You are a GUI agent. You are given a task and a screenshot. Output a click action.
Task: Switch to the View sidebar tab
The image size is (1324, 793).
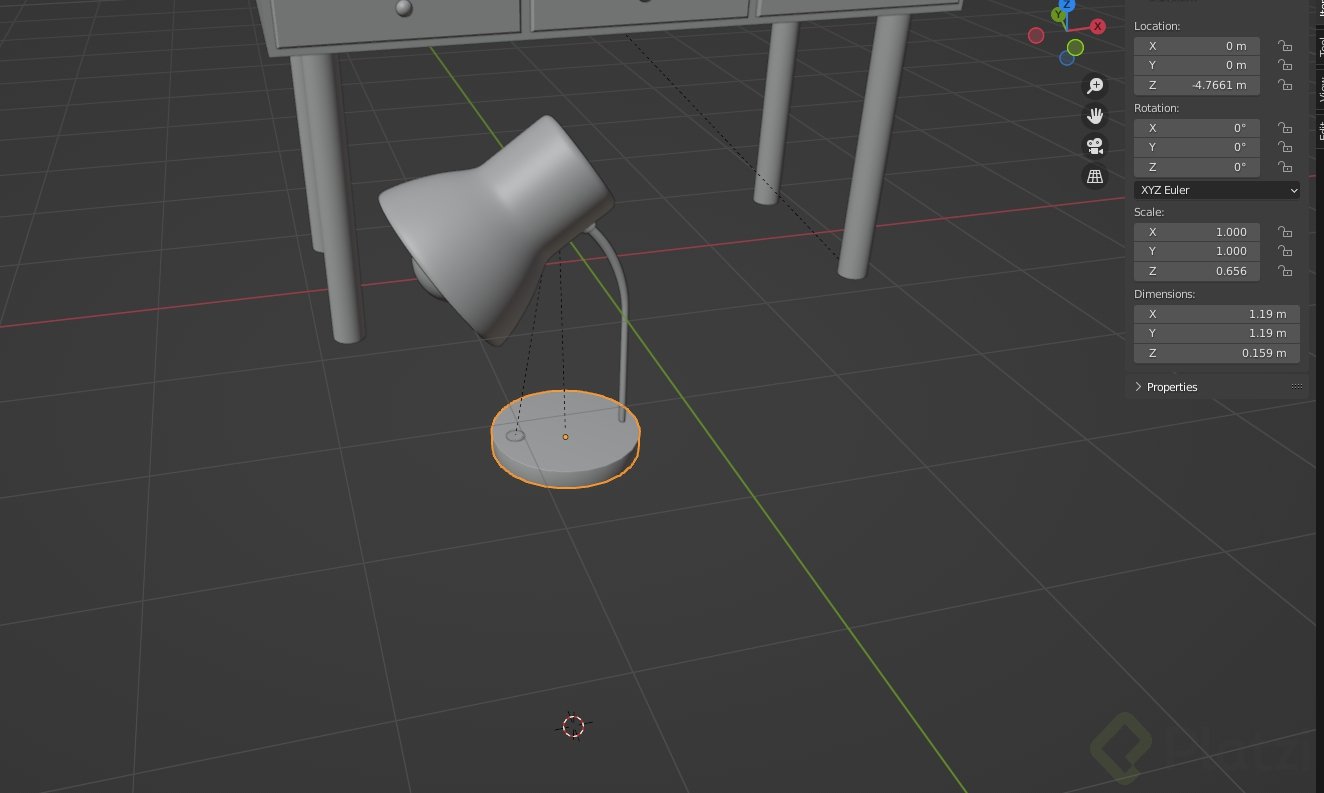point(1320,89)
